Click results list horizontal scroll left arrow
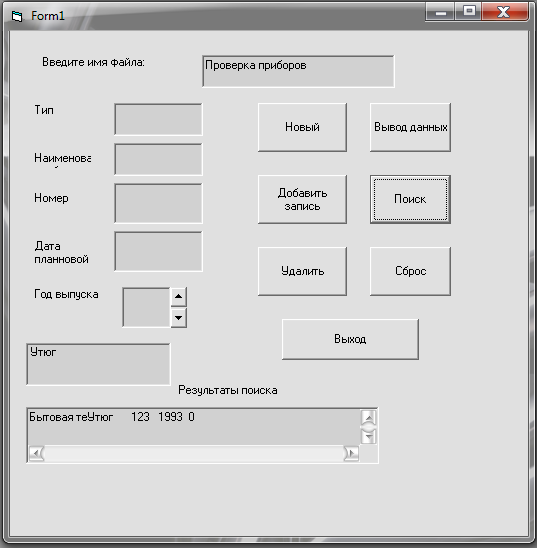537x548 pixels. click(x=36, y=454)
